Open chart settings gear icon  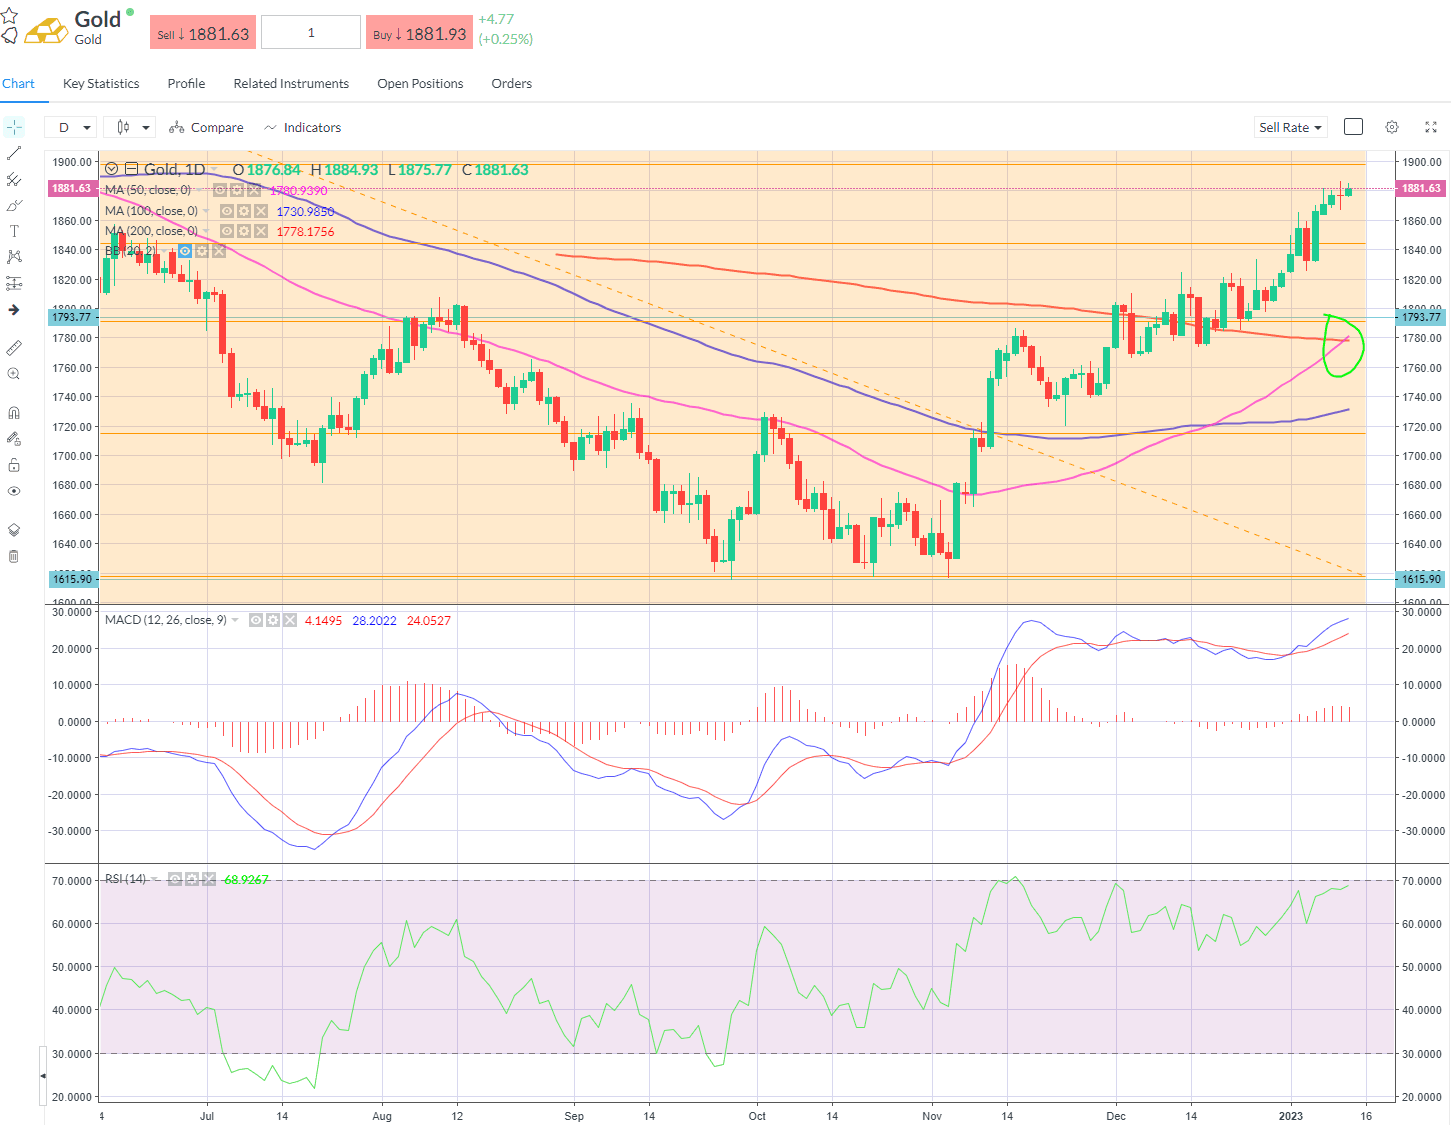click(x=1391, y=127)
